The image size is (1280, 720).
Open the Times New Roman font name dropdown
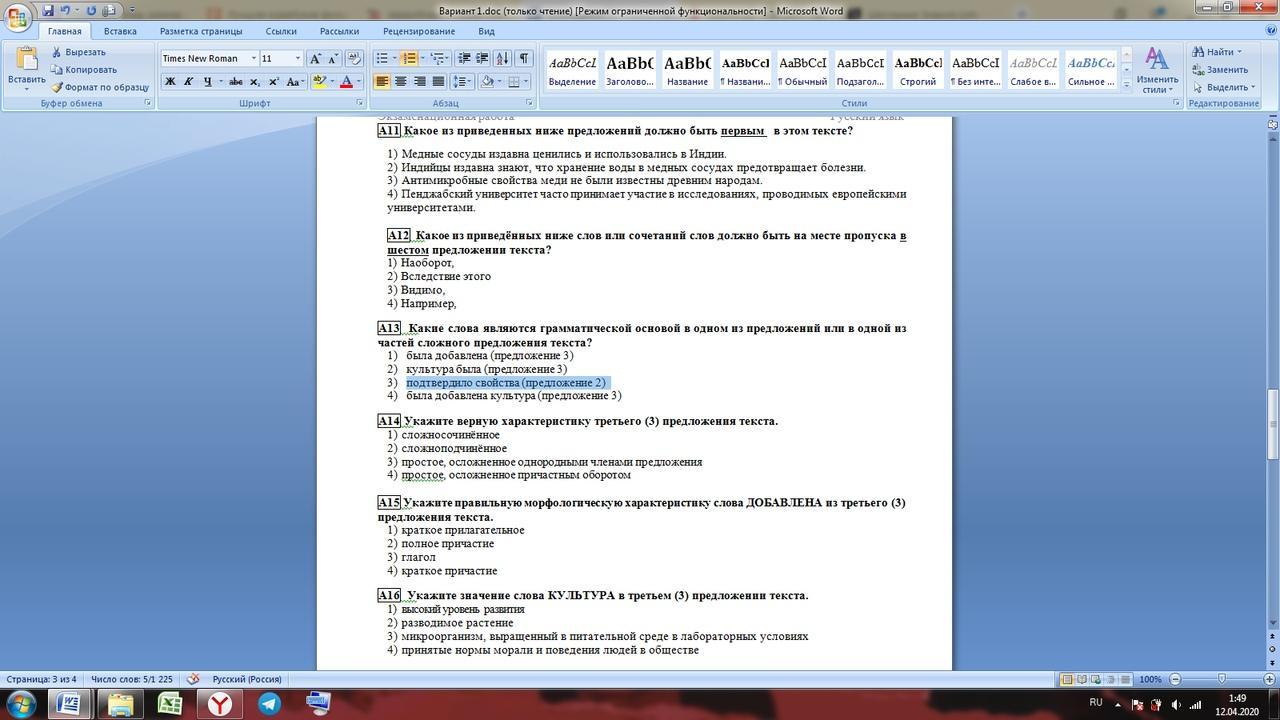pyautogui.click(x=254, y=58)
